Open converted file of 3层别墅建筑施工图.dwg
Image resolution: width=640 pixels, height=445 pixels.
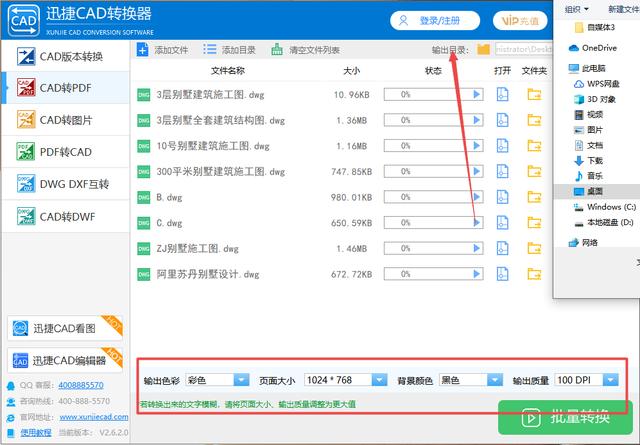pyautogui.click(x=502, y=94)
